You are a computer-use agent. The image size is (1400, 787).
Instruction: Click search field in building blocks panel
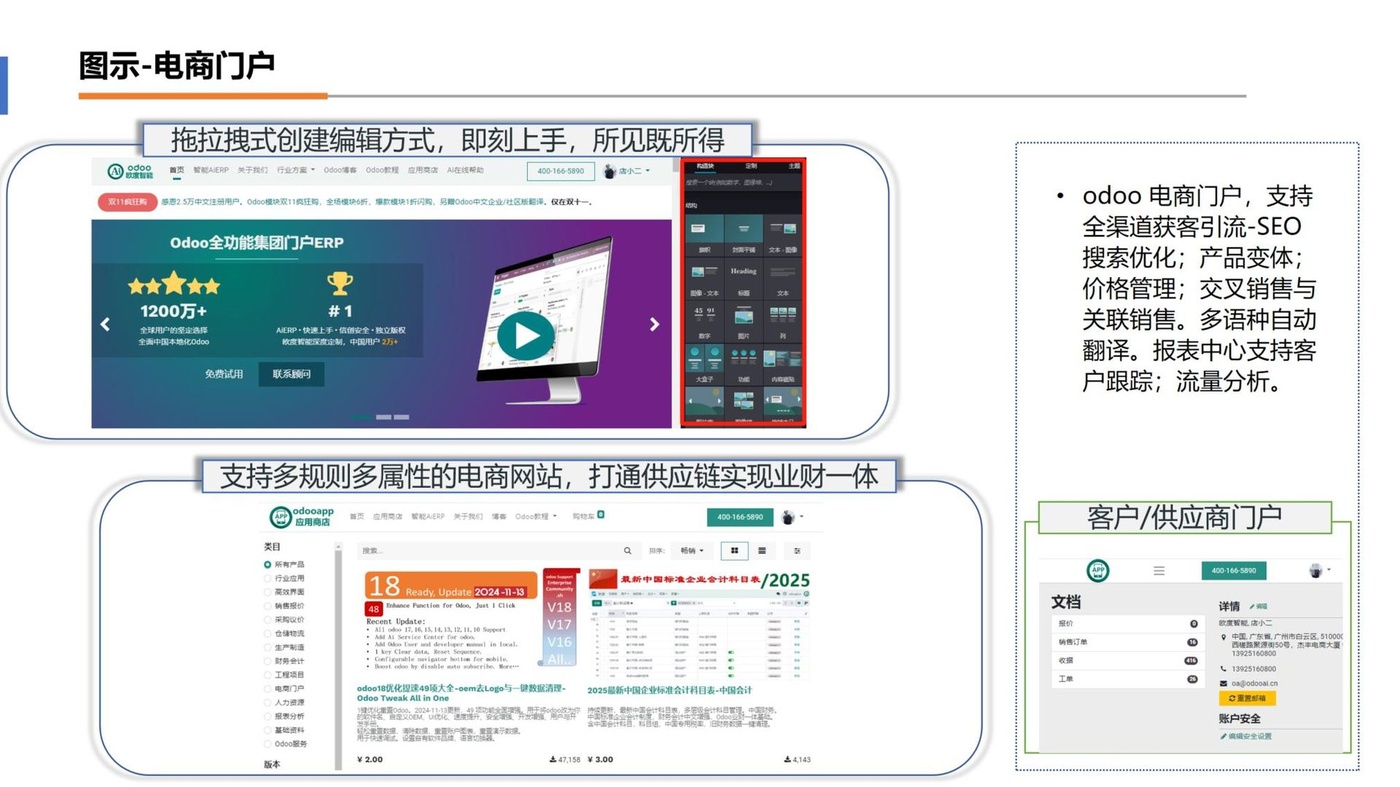point(743,182)
